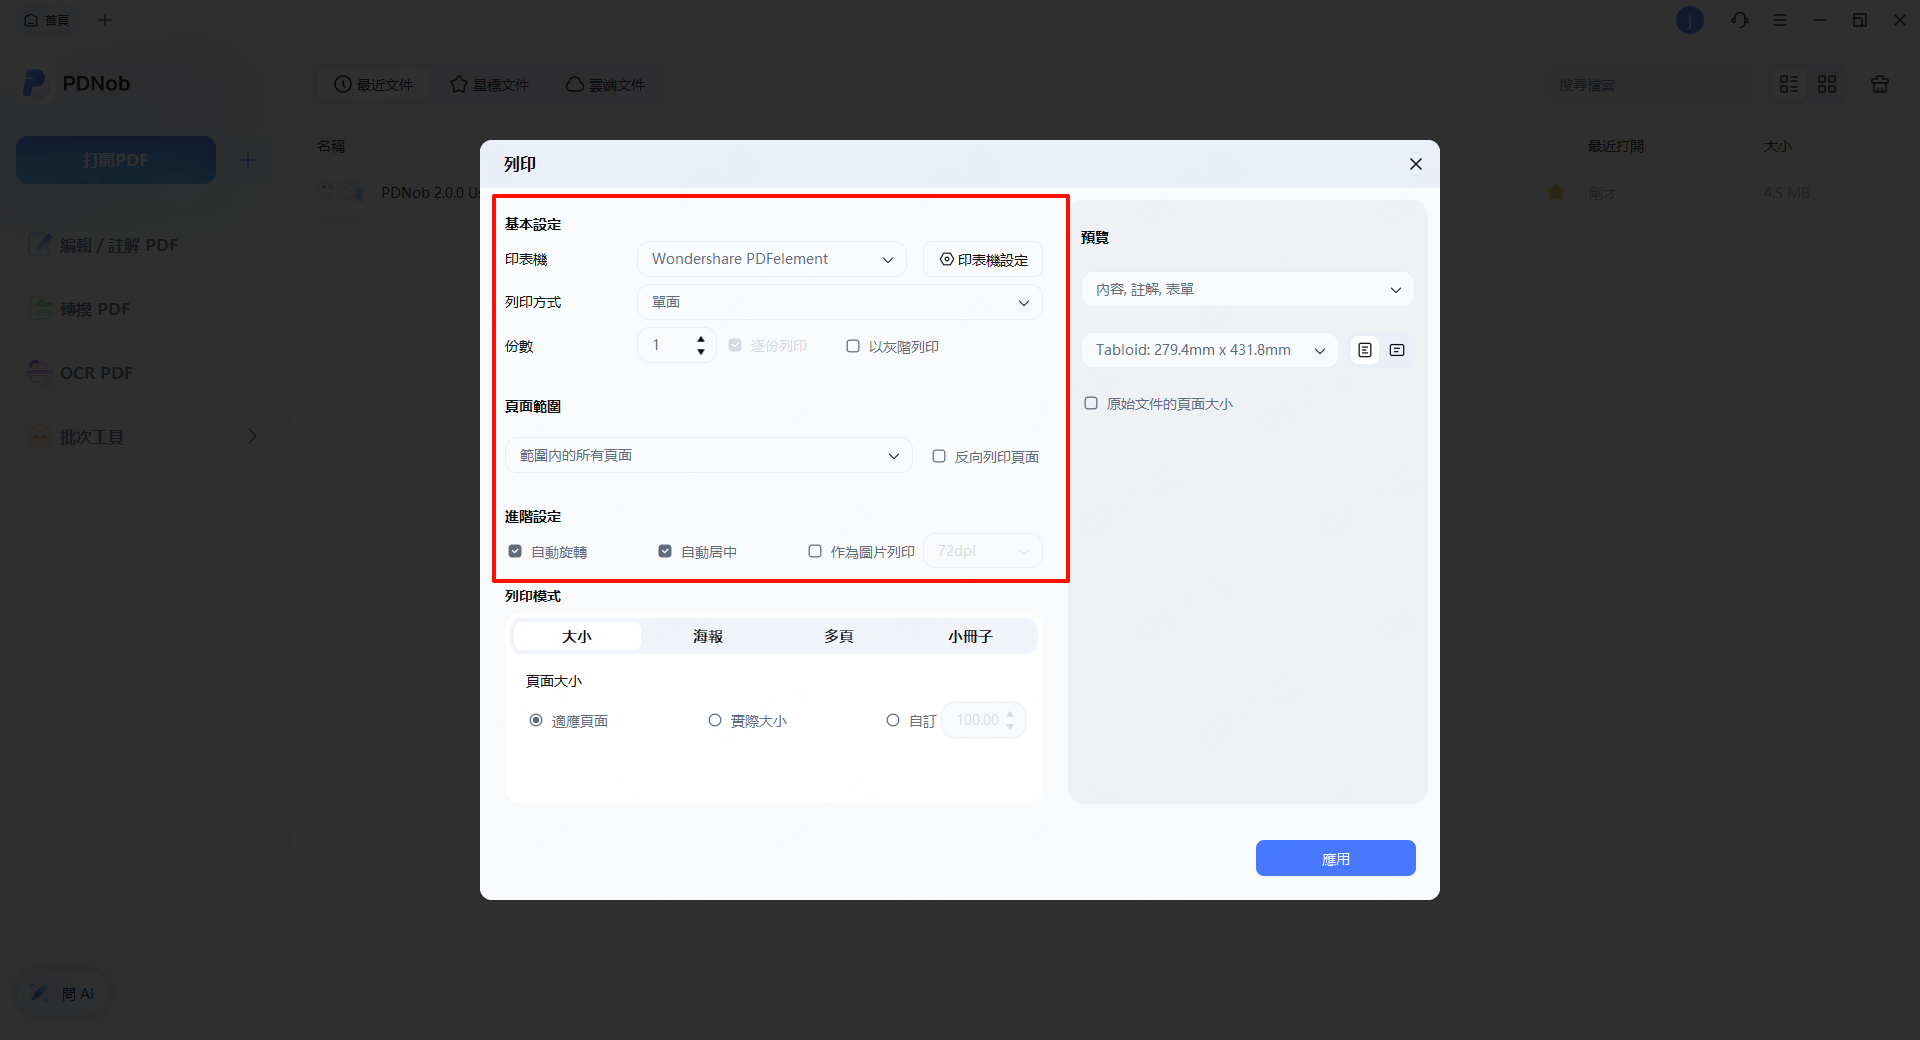Switch to list view layout icon
1920x1040 pixels.
tap(1789, 84)
